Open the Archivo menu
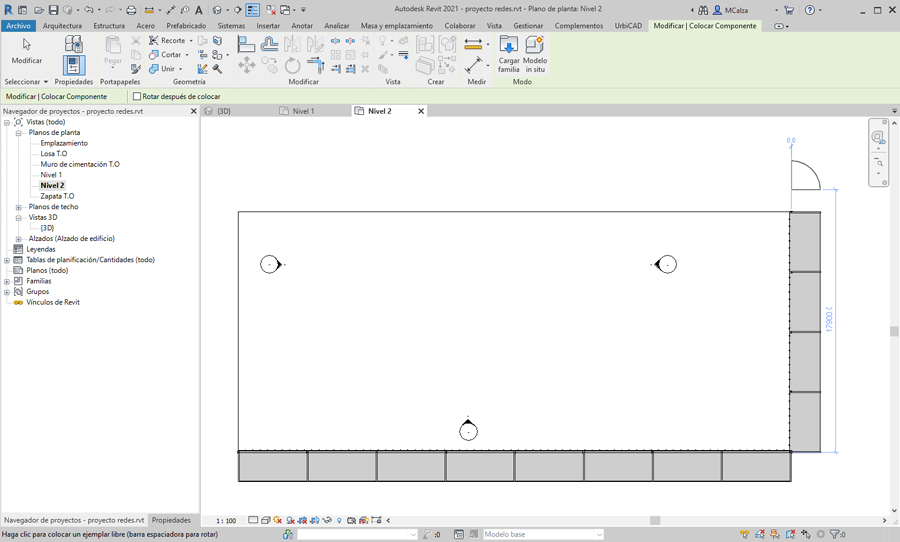900x542 pixels. click(18, 26)
